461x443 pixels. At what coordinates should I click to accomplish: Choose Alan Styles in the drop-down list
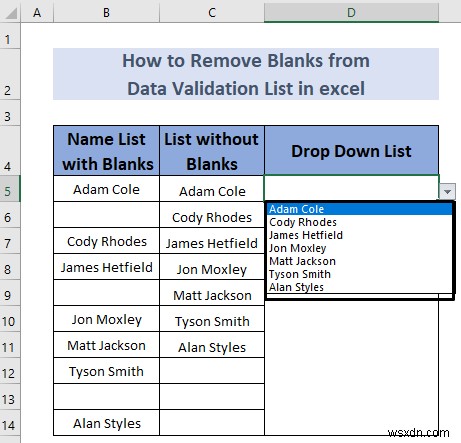[x=359, y=287]
